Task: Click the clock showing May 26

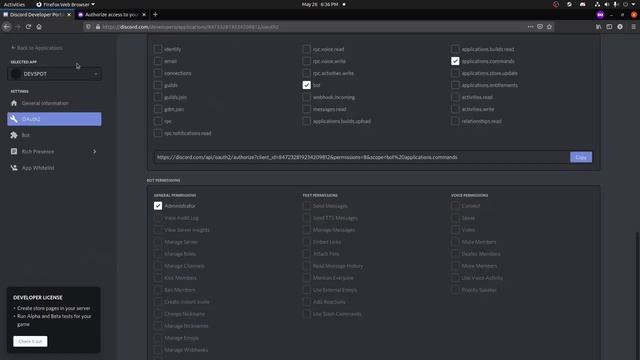Action: pyautogui.click(x=320, y=4)
